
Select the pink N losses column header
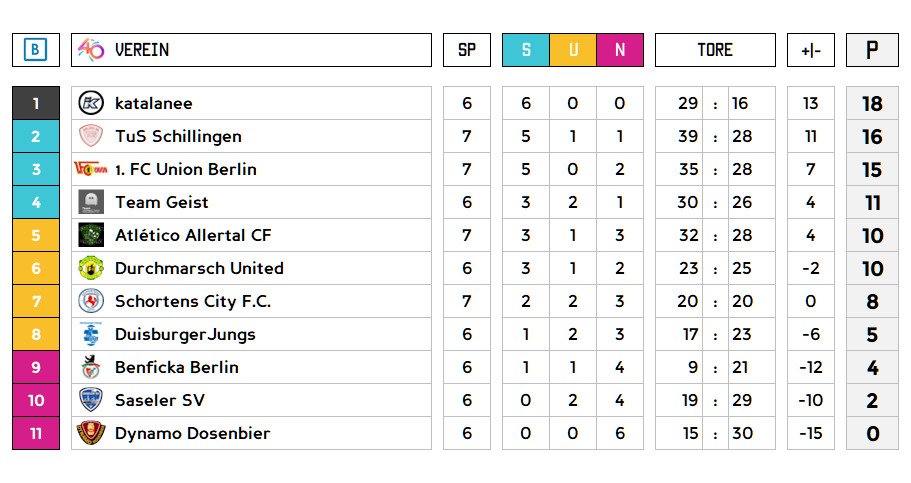pos(620,50)
